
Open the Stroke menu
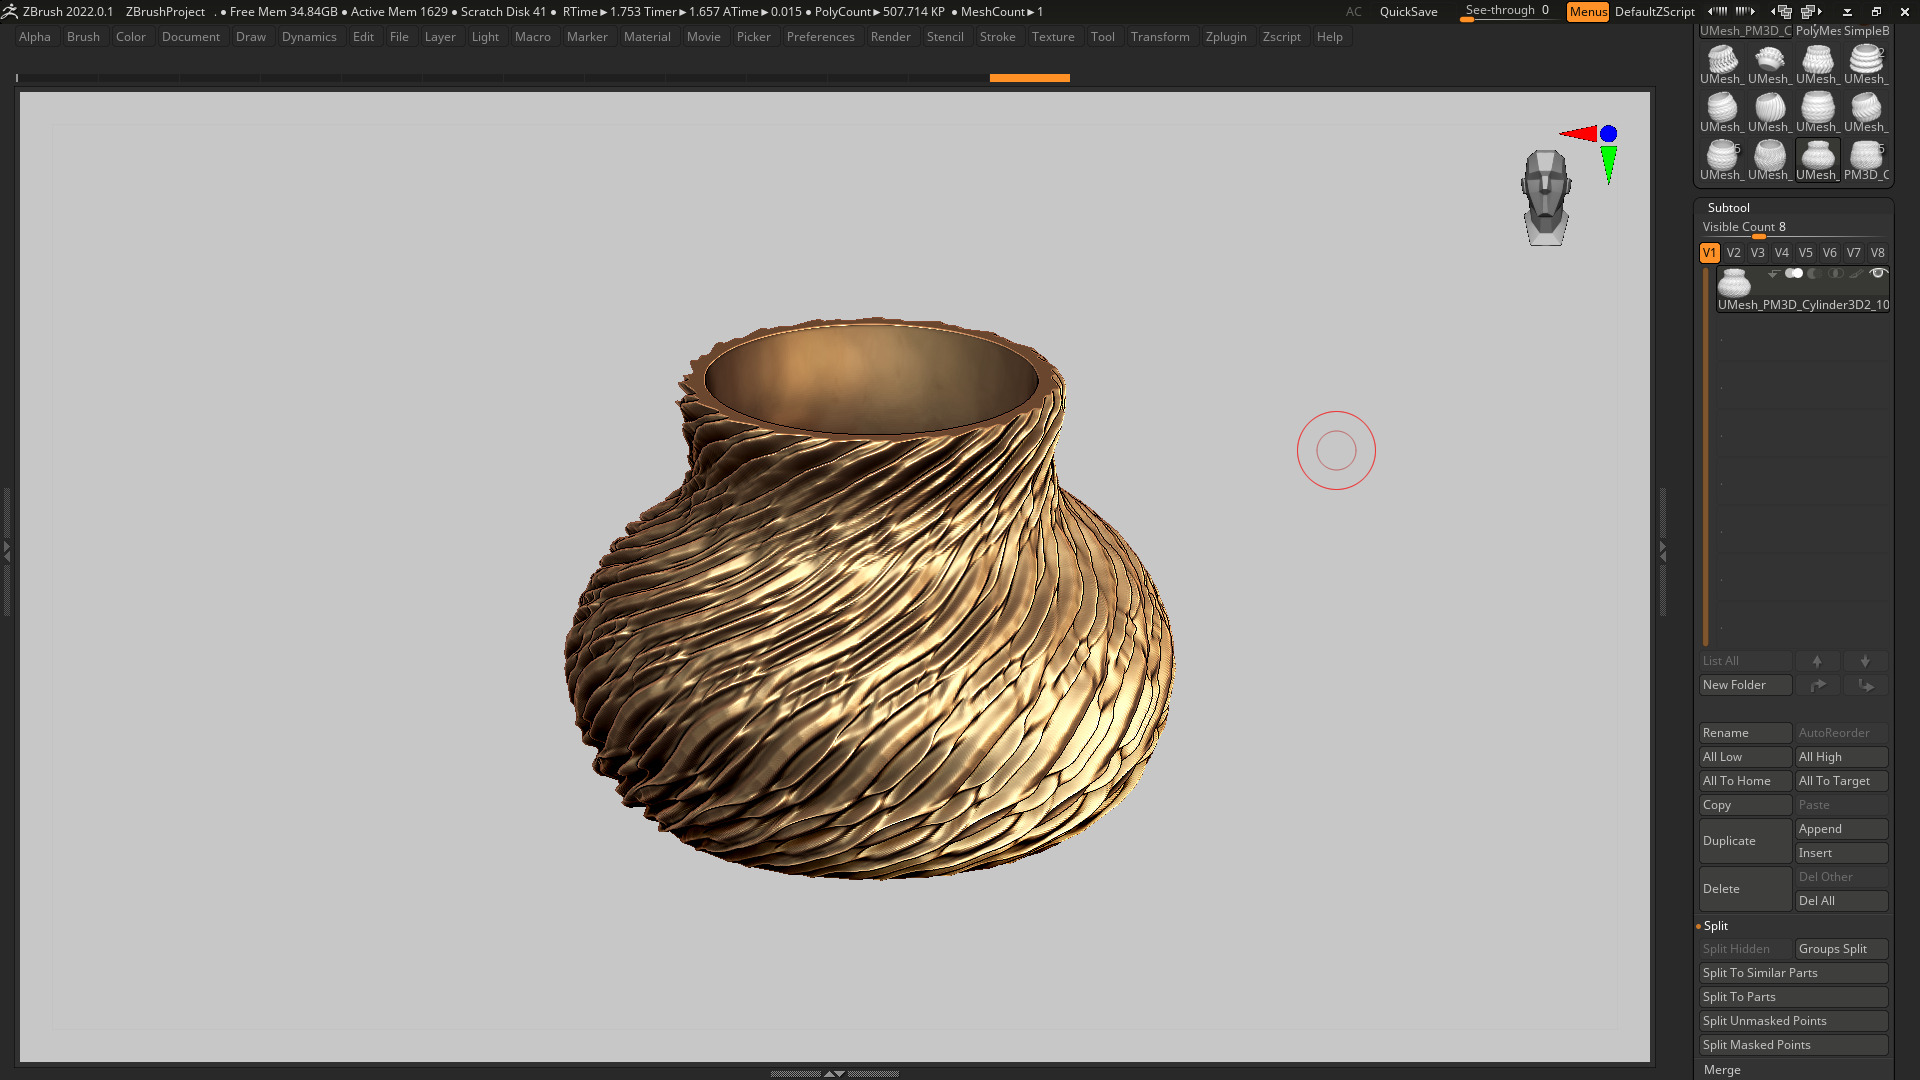tap(997, 37)
